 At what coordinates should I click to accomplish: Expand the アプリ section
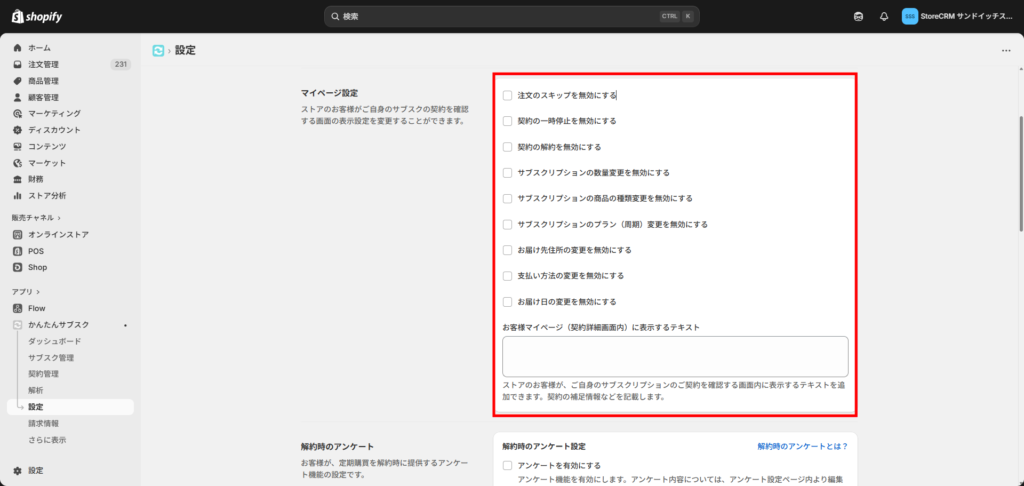tap(25, 292)
